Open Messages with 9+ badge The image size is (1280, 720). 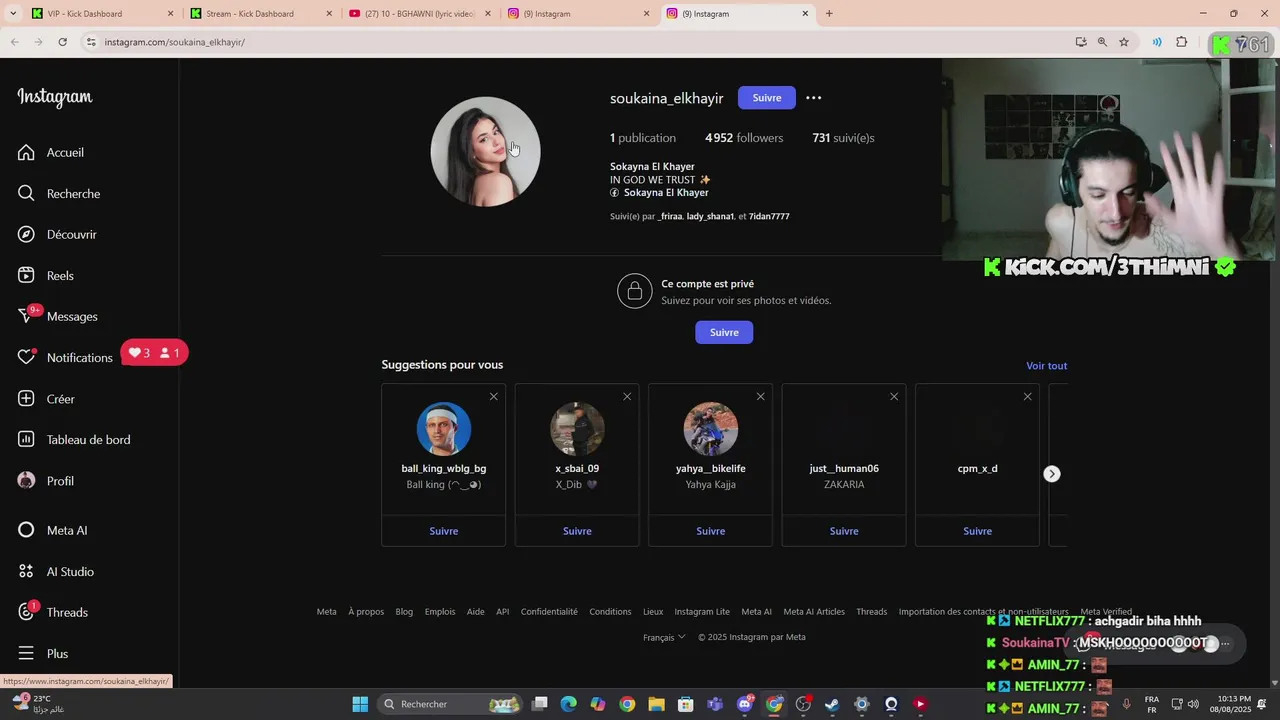pyautogui.click(x=58, y=316)
